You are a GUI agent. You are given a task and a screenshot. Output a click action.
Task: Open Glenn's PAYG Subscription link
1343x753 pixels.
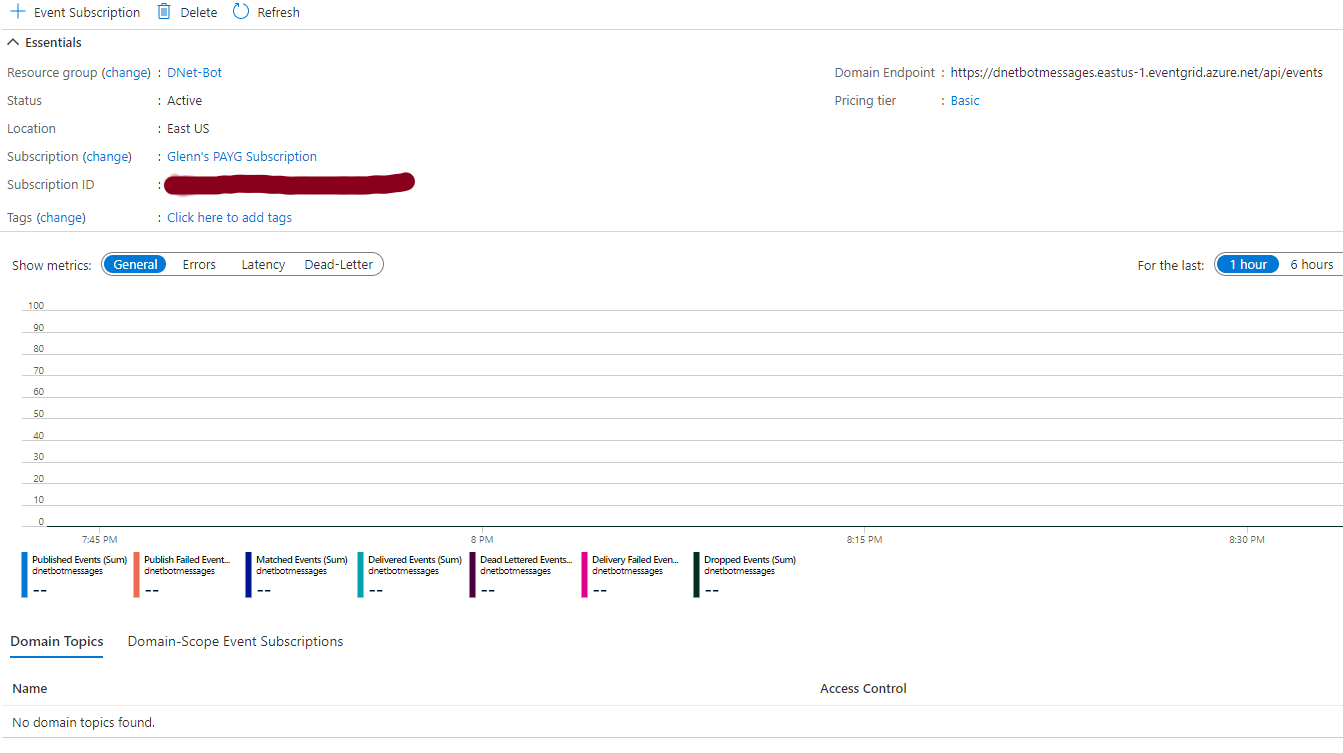tap(241, 157)
